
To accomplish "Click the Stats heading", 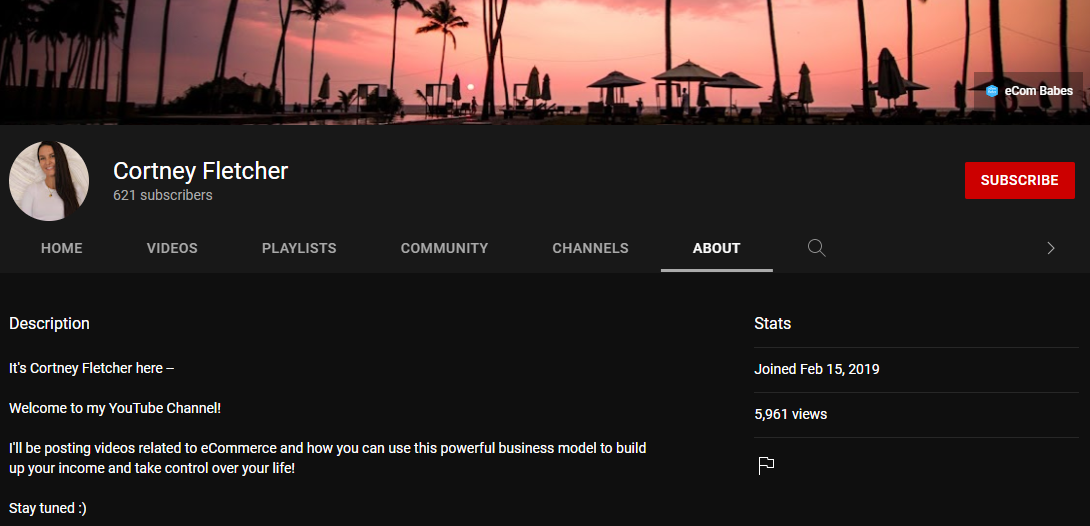I will pos(772,324).
